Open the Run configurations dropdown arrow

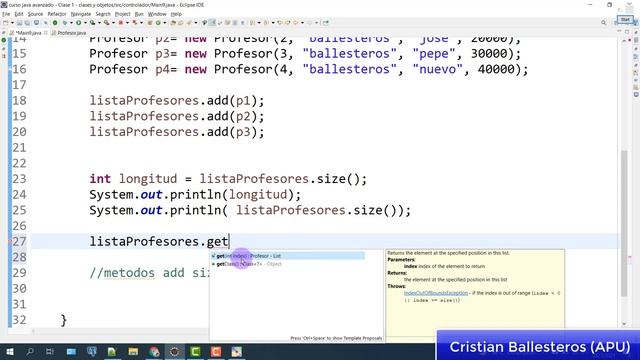pyautogui.click(x=85, y=23)
